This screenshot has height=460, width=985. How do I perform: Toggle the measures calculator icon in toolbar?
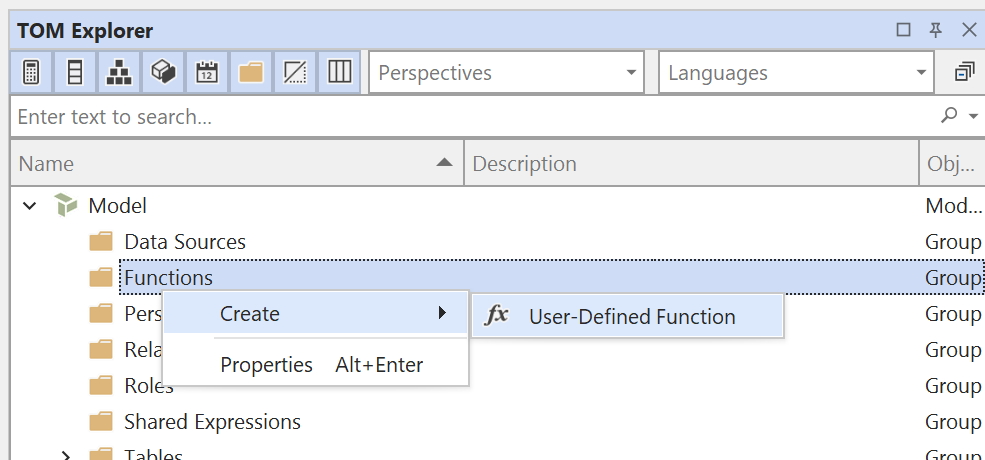(x=30, y=73)
